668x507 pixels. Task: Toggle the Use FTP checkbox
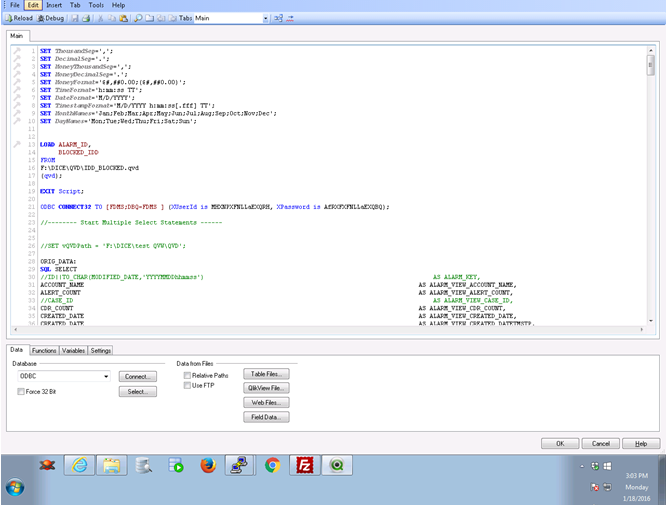click(x=187, y=386)
